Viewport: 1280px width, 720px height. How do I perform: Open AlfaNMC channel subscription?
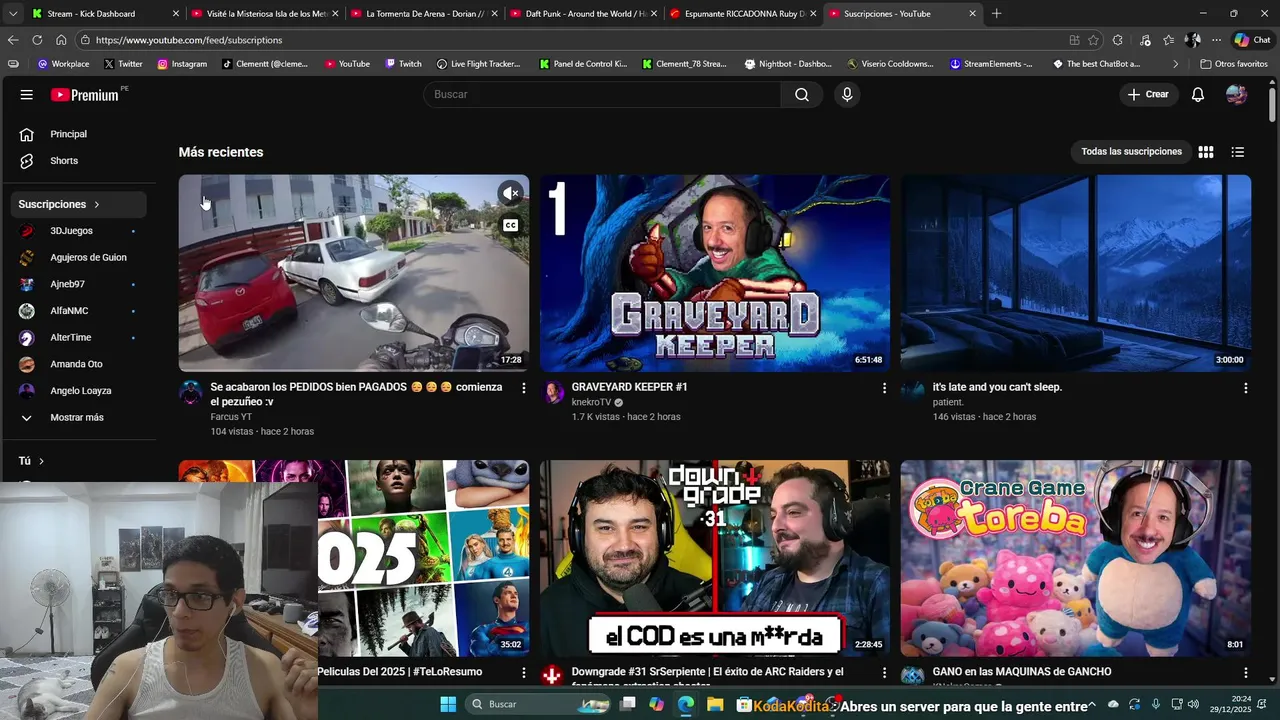(x=78, y=311)
